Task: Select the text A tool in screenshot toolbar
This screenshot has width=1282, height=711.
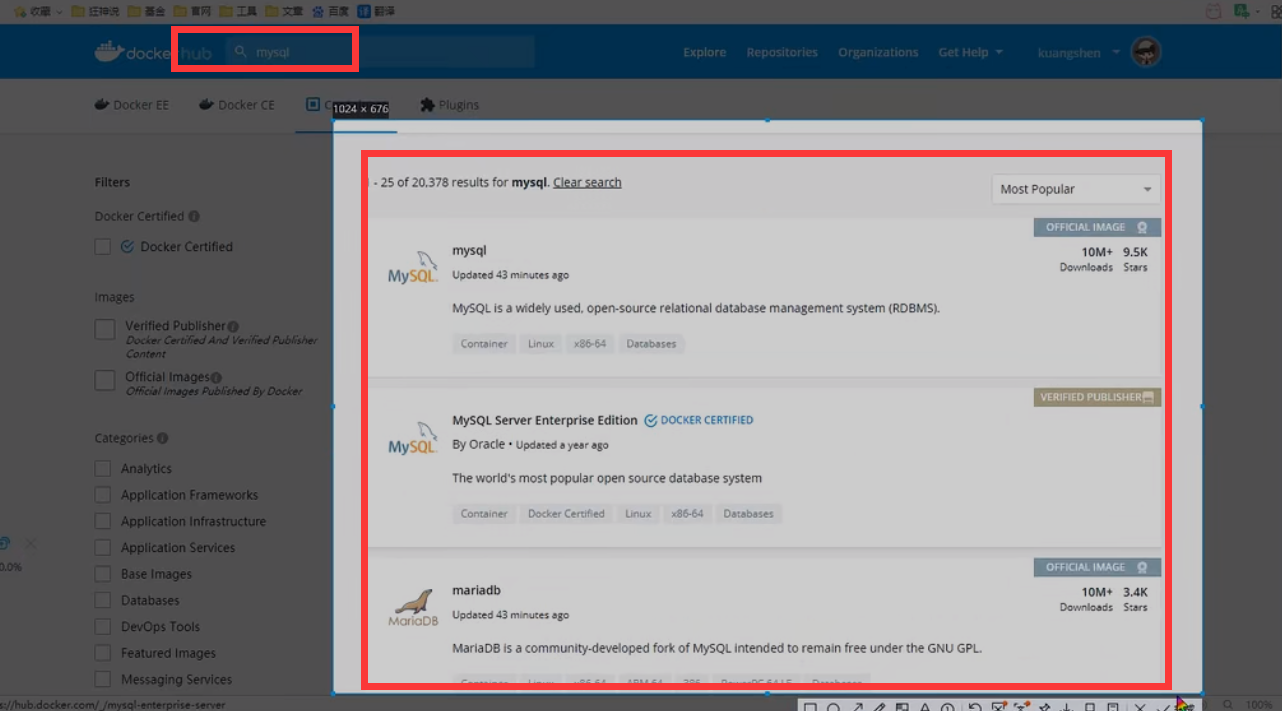Action: coord(925,706)
